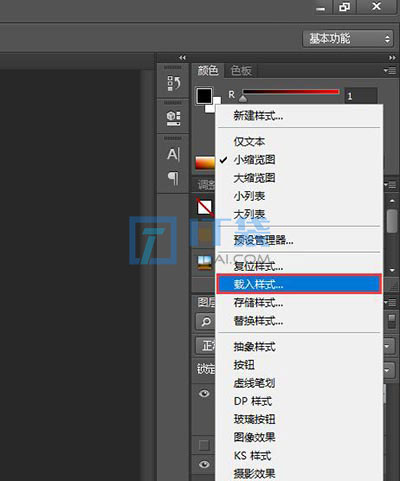Screen dimensions: 400x481
Task: Load the 按钮 style set
Action: point(299,365)
